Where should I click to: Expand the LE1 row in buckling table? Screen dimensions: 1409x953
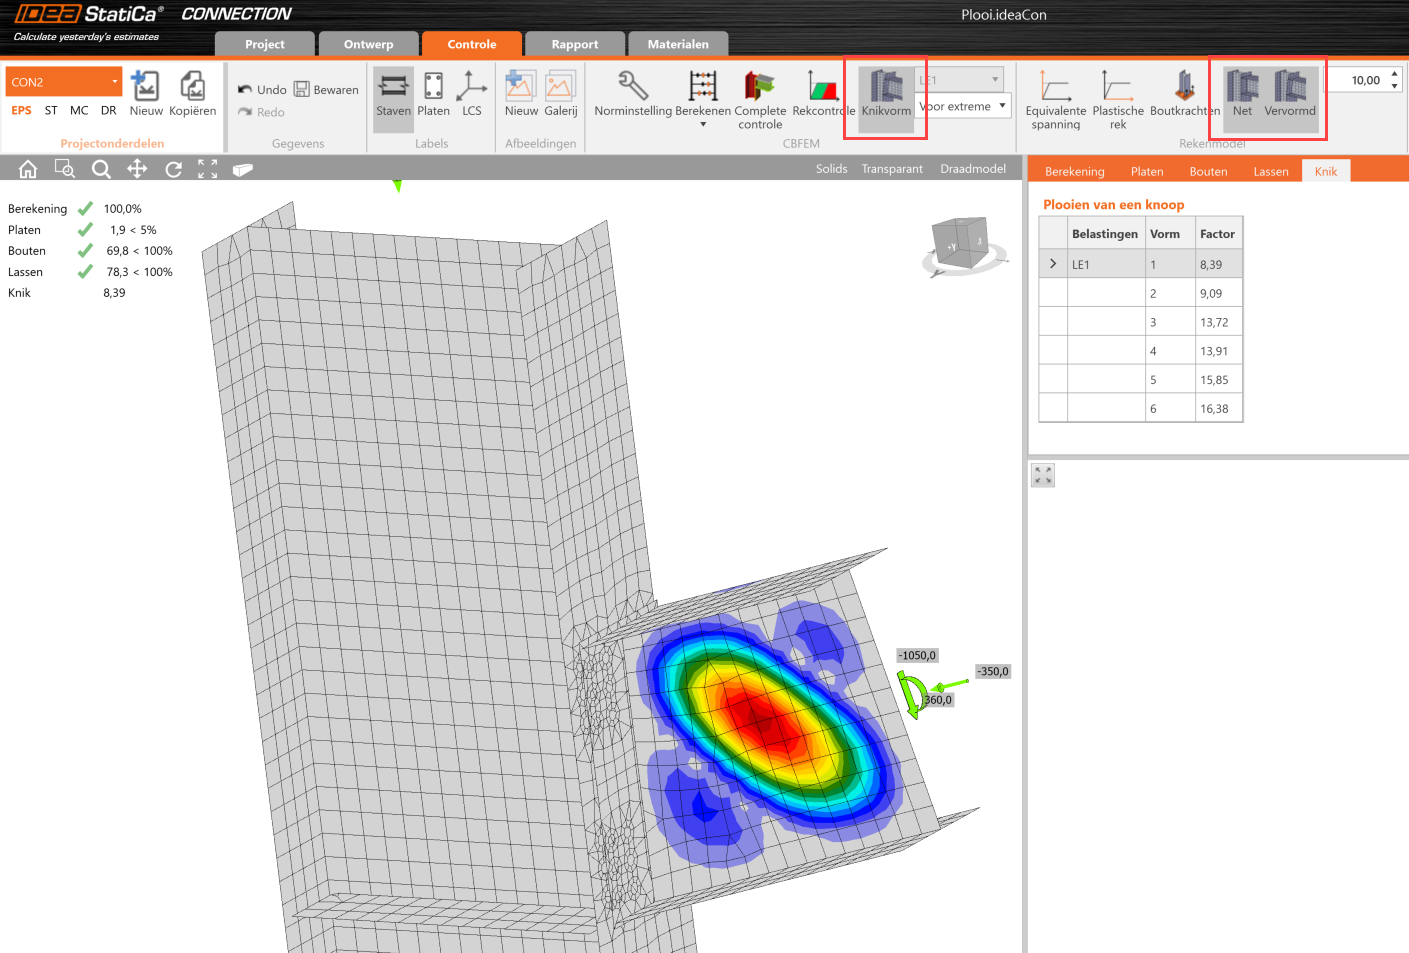1053,264
